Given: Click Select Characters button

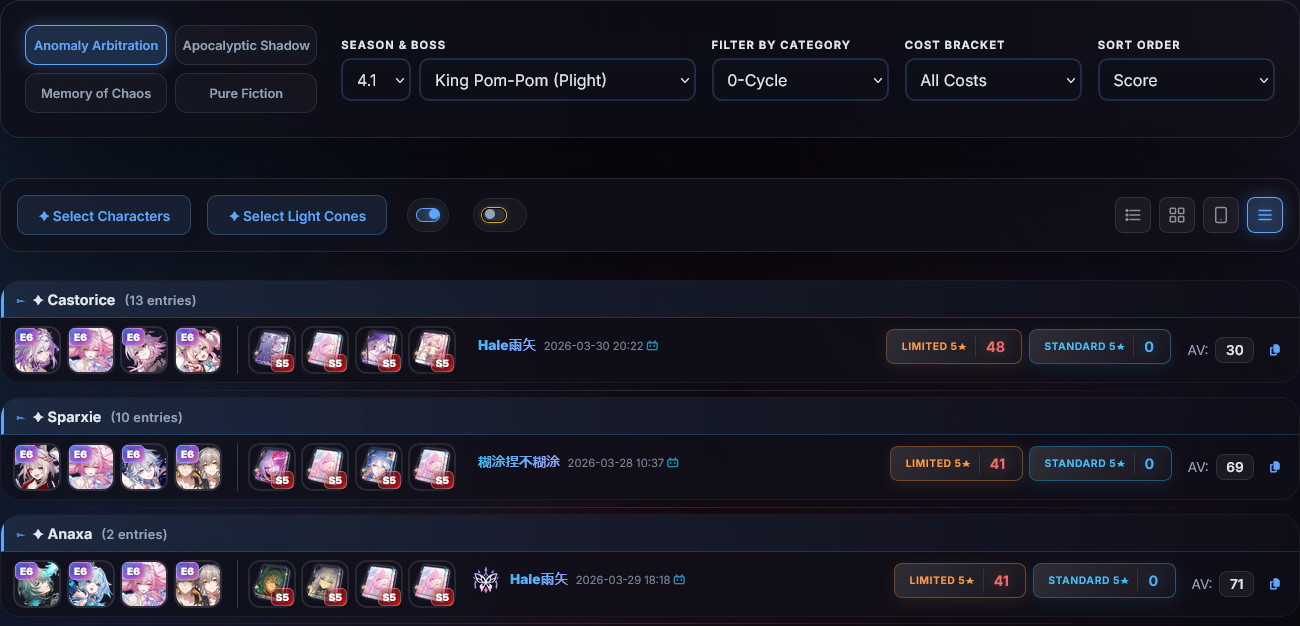Looking at the screenshot, I should click(x=104, y=215).
